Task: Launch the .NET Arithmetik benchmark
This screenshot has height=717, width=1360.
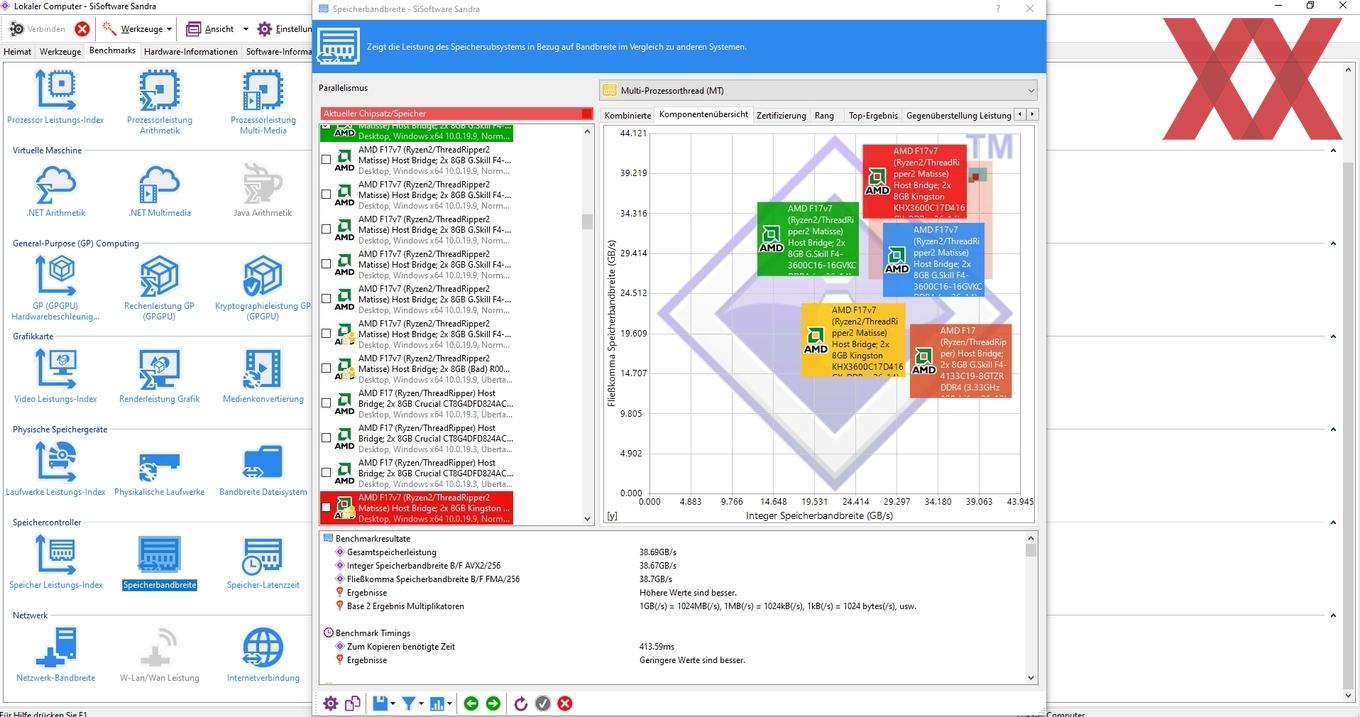Action: tap(55, 190)
